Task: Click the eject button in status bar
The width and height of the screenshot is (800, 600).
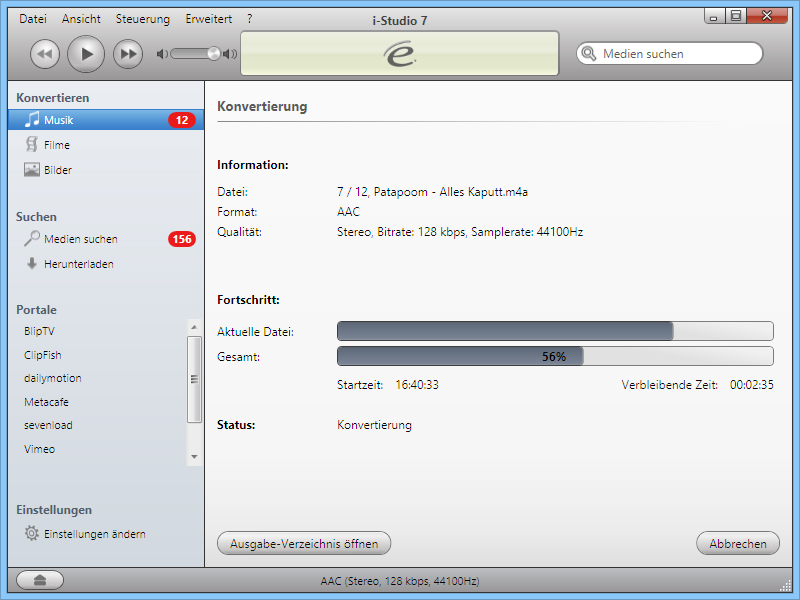Action: 40,580
